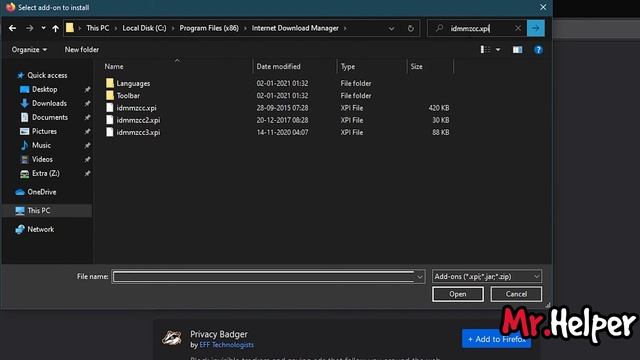This screenshot has width=640, height=360.
Task: Expand the address bar history dropdown
Action: (391, 29)
